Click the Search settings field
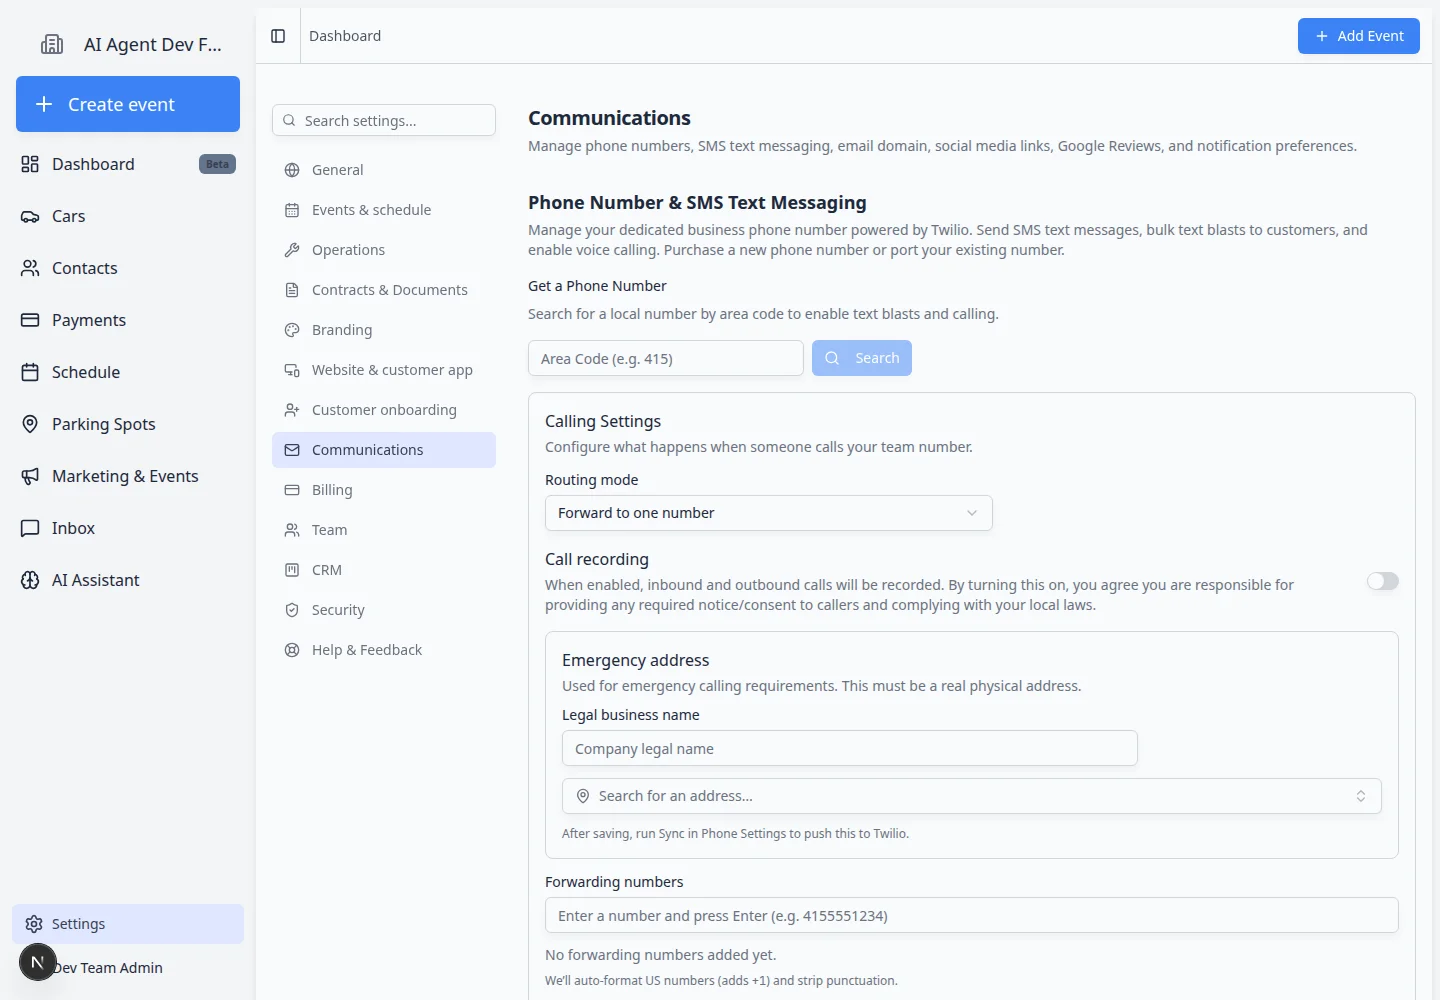Viewport: 1440px width, 1000px height. click(384, 120)
